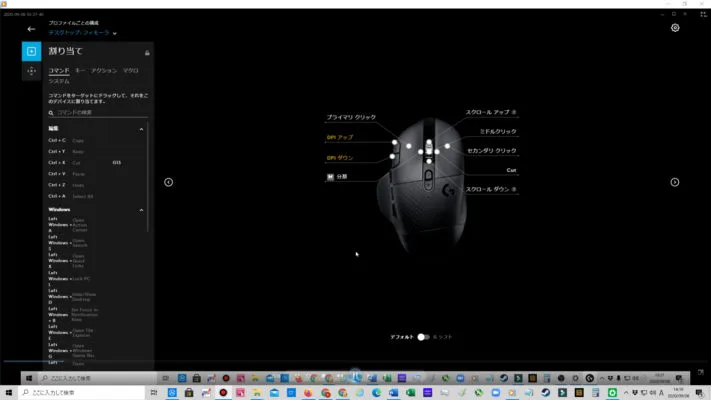
Task: Open Windows Start menu in the lower taskbar
Action: (9, 393)
